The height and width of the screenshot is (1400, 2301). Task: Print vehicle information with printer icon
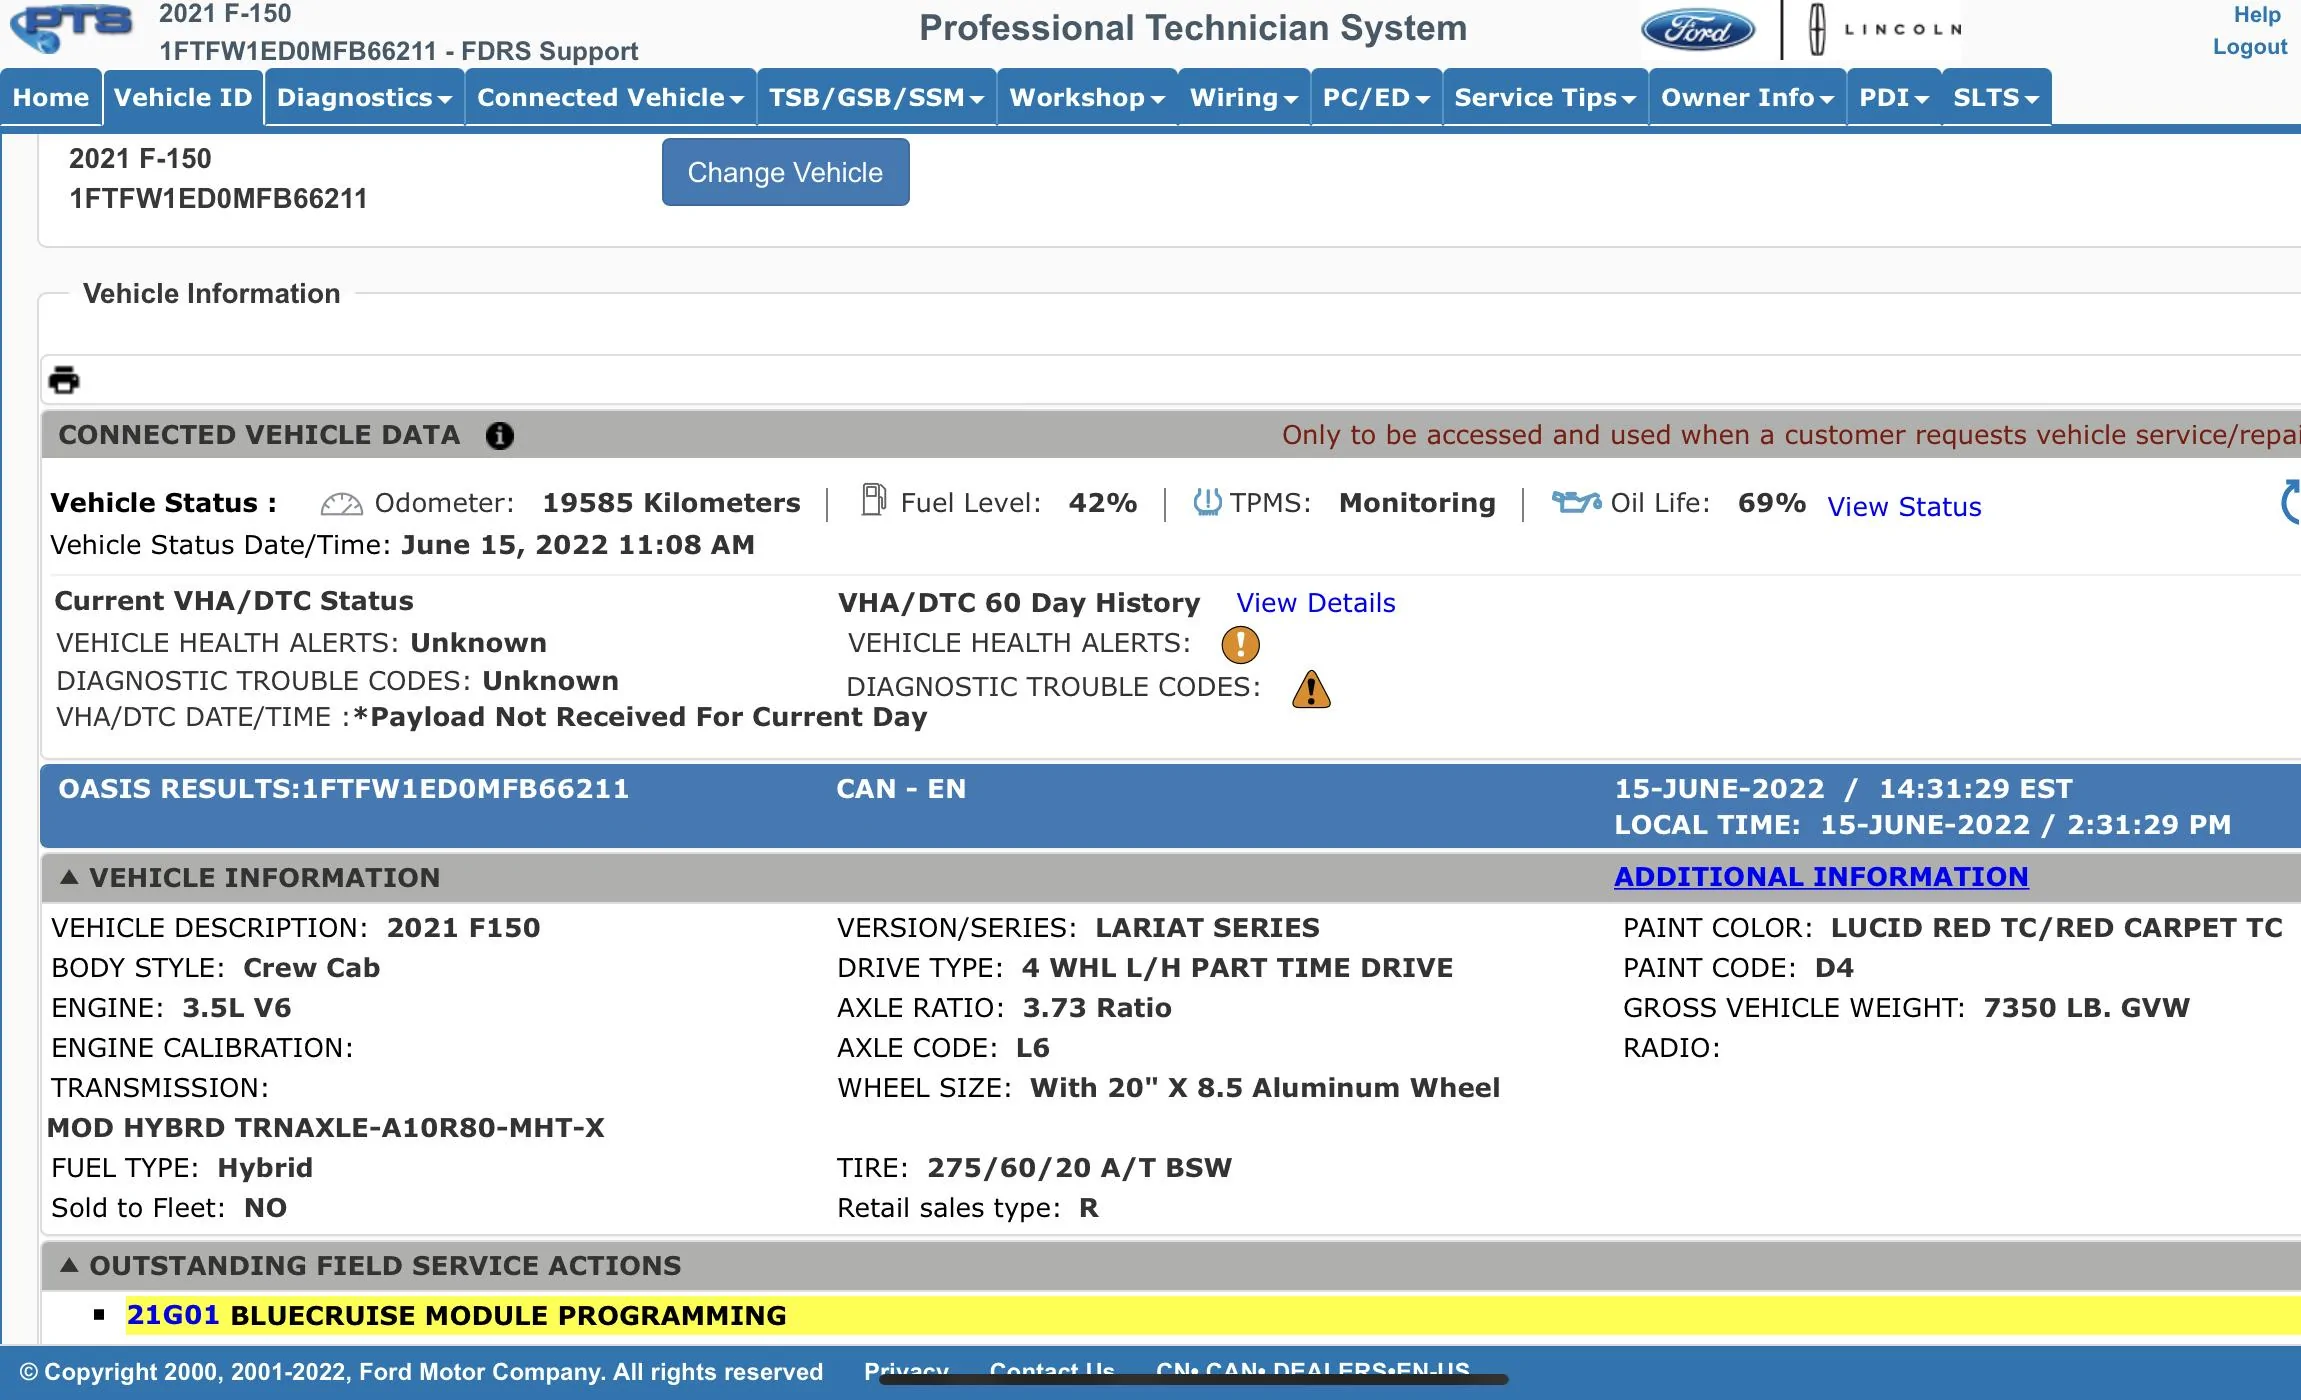[x=64, y=380]
